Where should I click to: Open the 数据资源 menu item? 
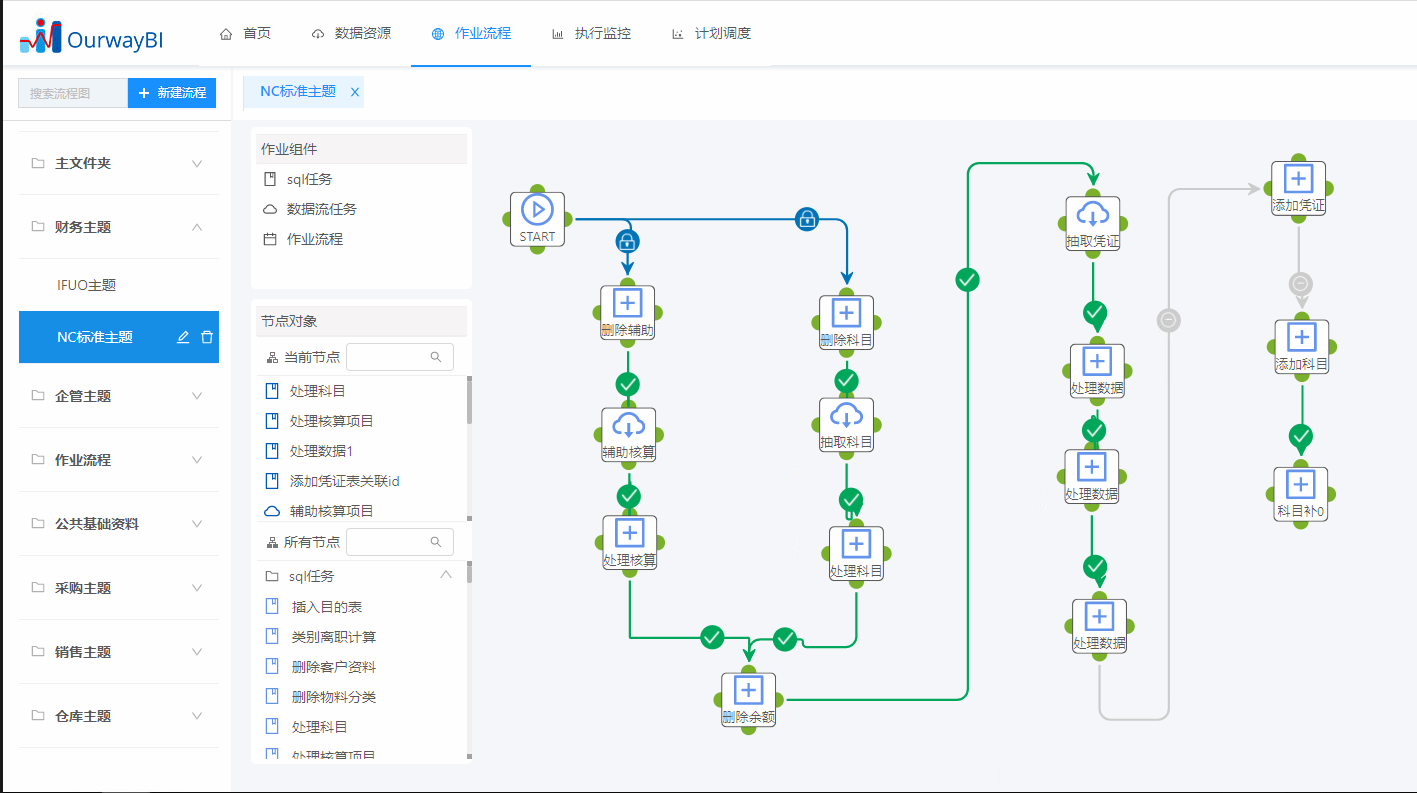point(362,32)
